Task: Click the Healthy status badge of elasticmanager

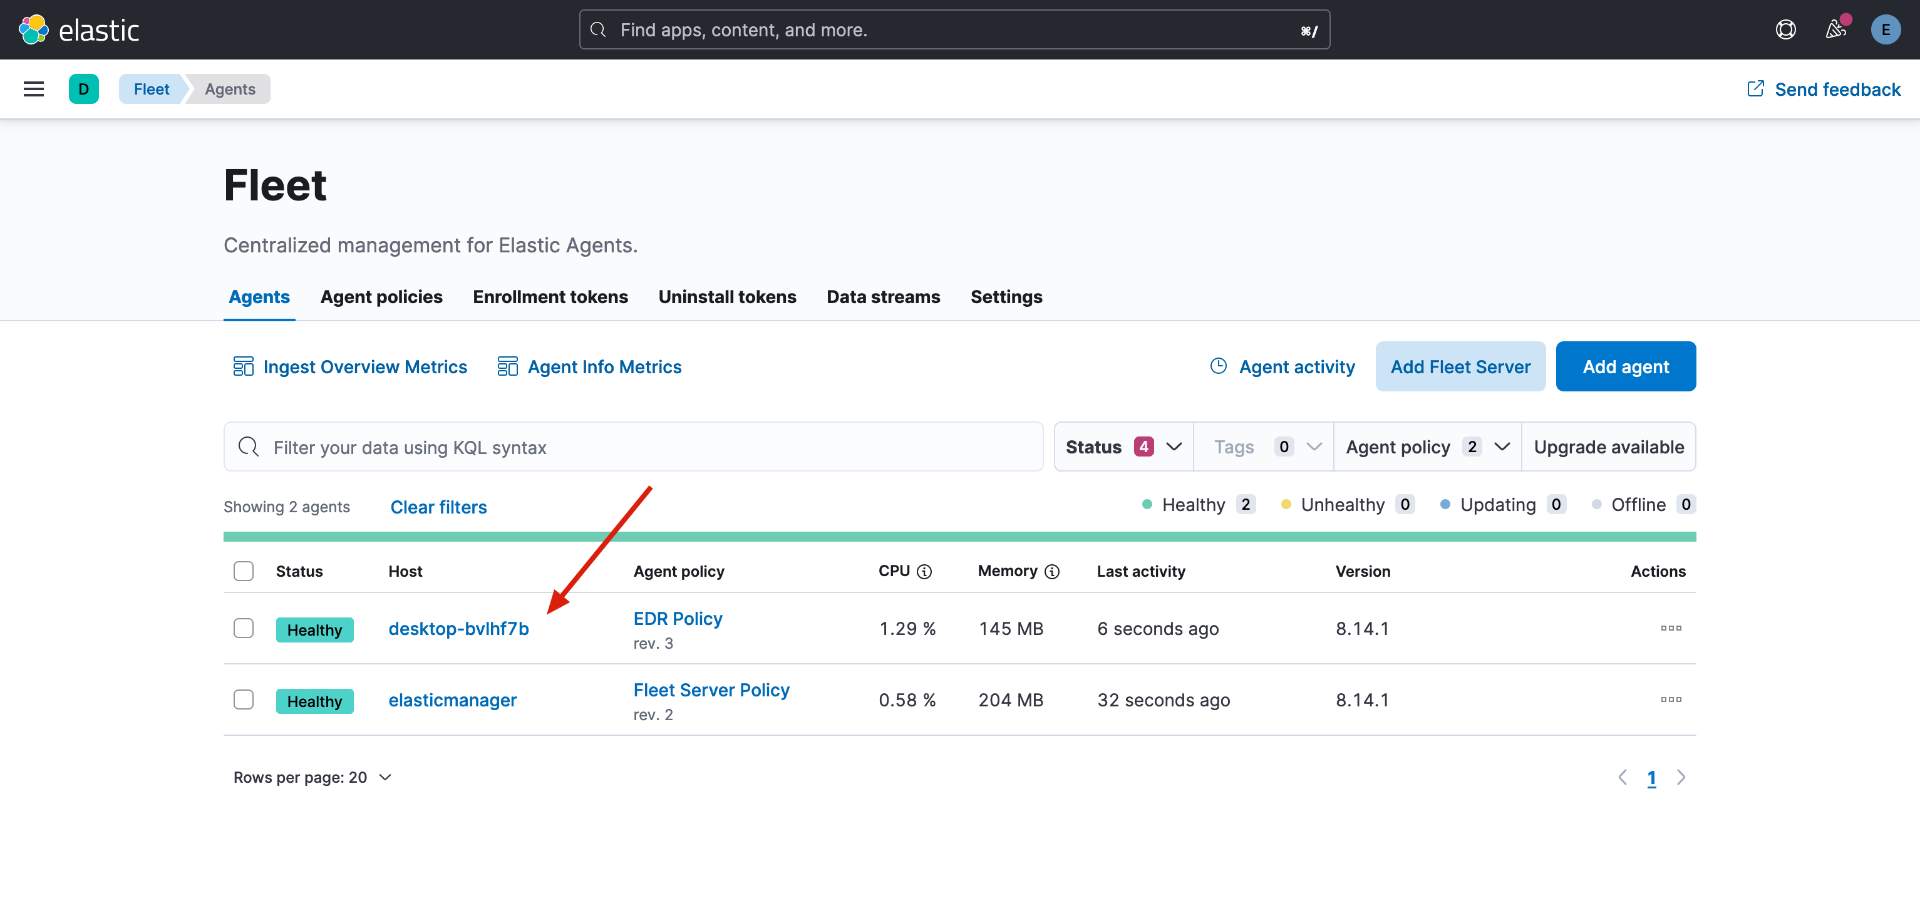Action: click(x=314, y=701)
